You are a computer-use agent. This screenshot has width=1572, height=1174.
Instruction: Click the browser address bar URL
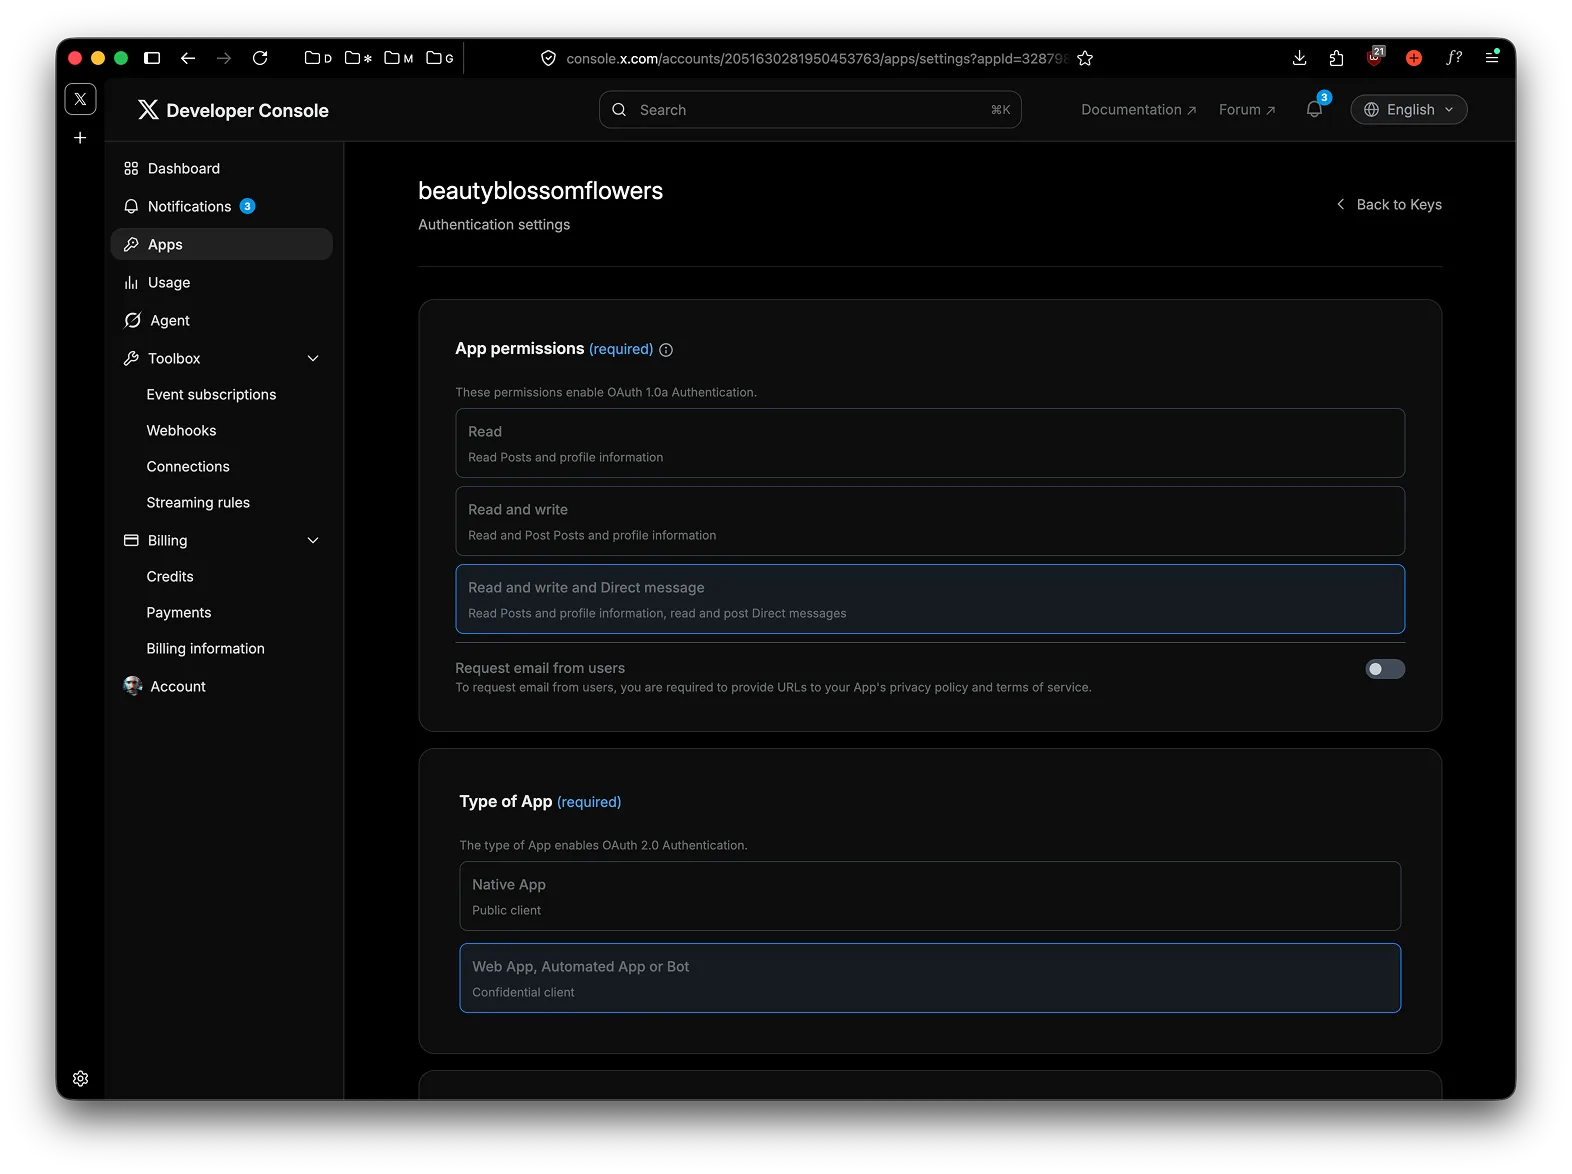[x=817, y=59]
